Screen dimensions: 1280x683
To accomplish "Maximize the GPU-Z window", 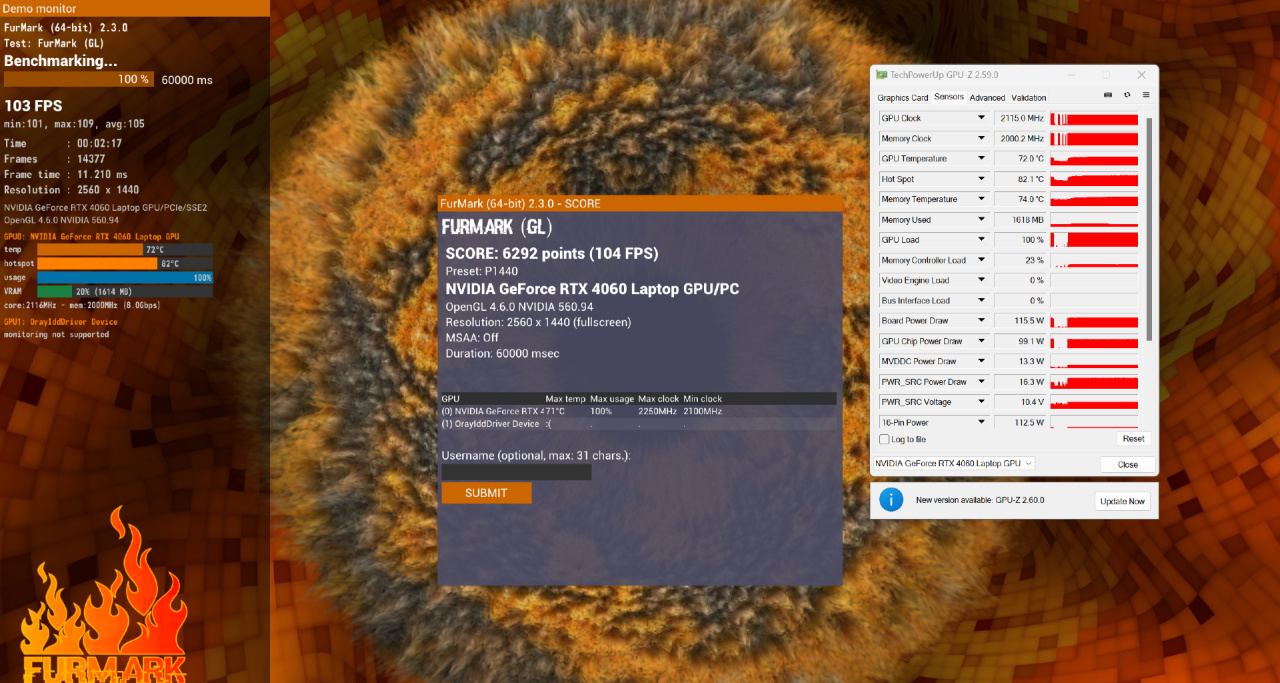I will [1107, 75].
